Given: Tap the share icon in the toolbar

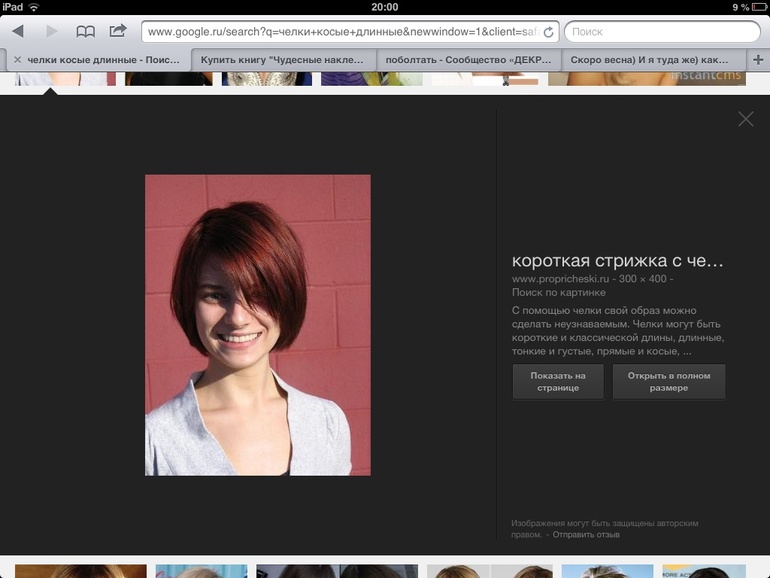Looking at the screenshot, I should pos(118,31).
